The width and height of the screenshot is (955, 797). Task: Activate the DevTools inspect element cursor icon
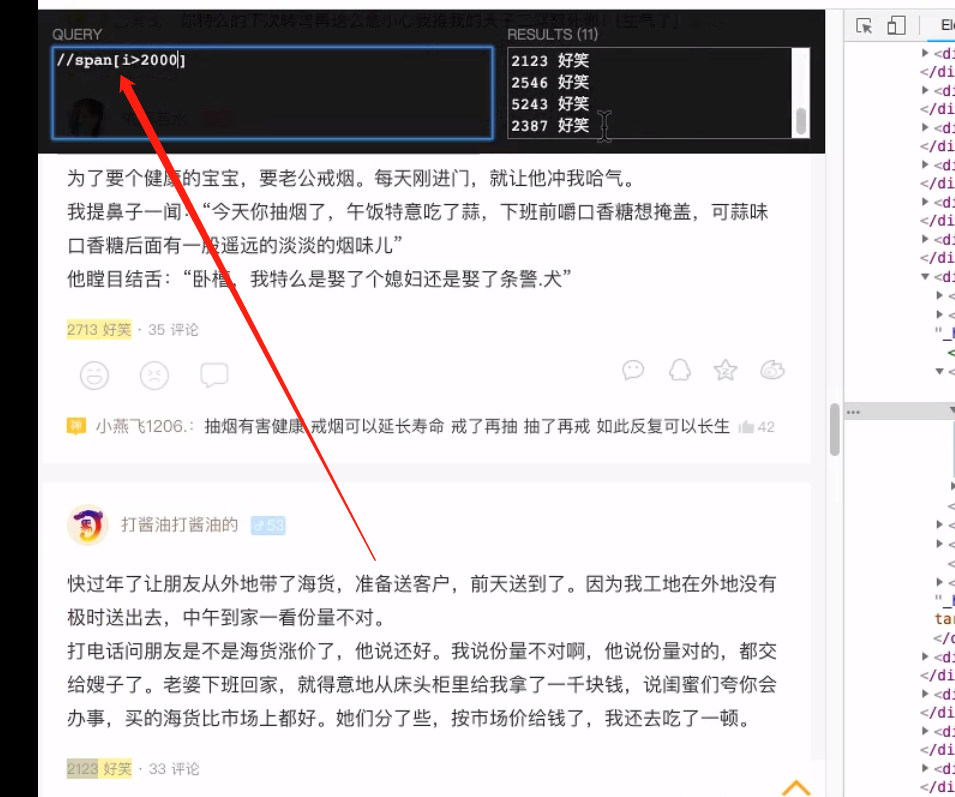(x=864, y=26)
